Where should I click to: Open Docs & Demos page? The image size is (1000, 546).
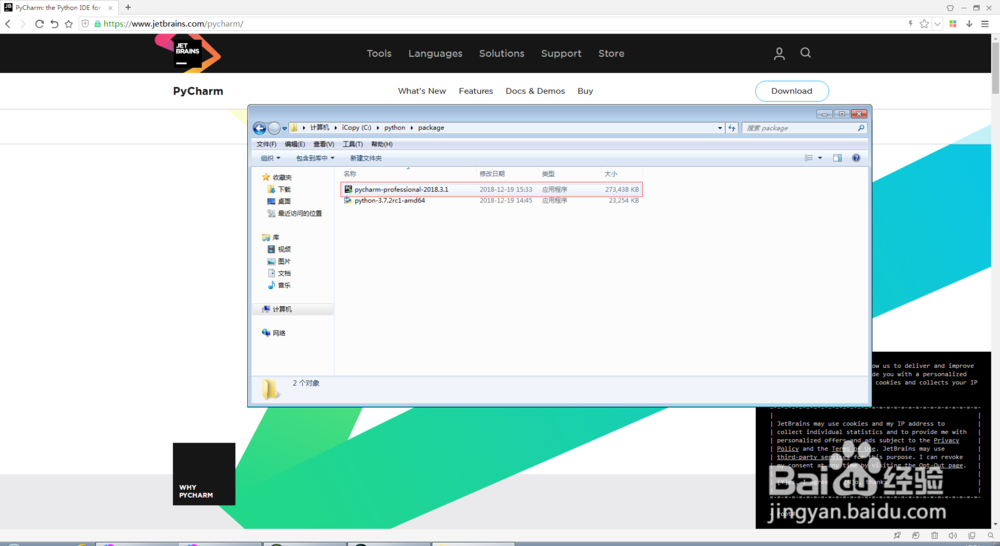[x=535, y=91]
